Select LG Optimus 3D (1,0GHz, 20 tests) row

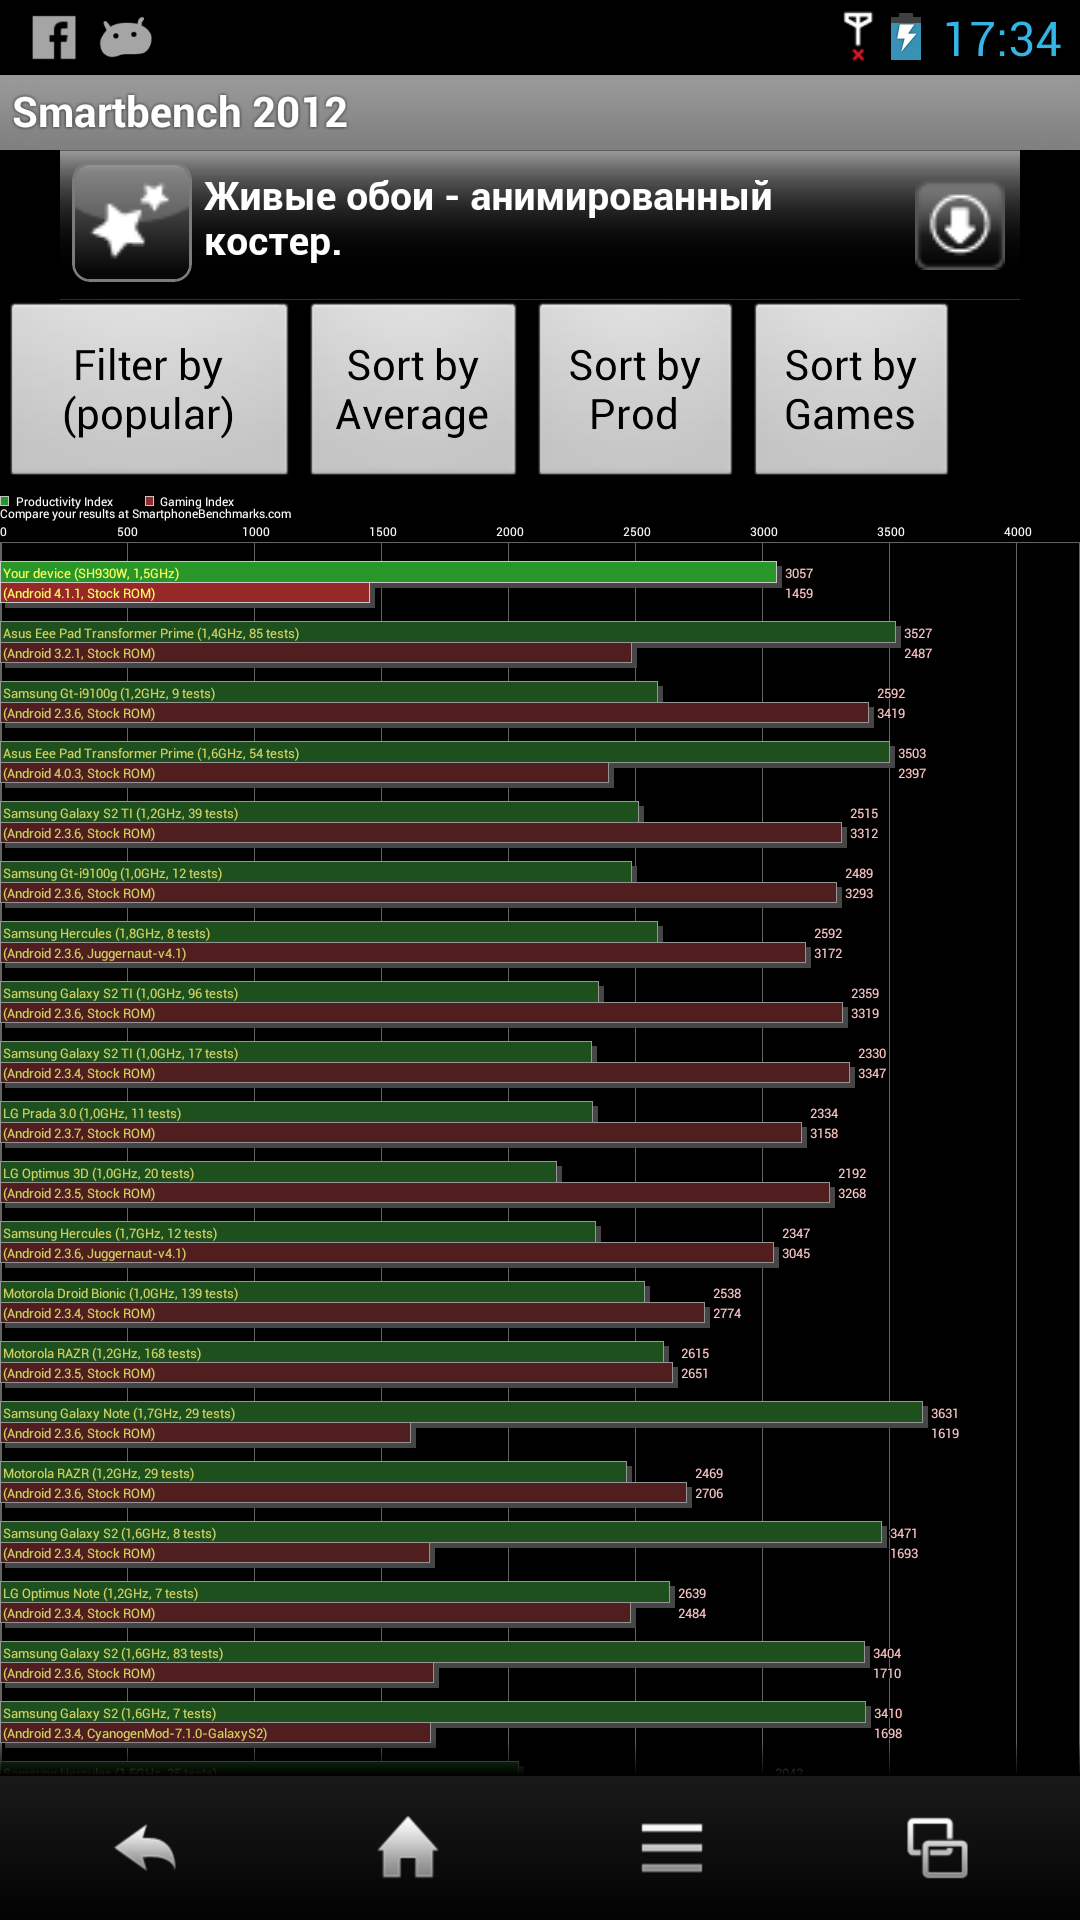pos(415,1183)
